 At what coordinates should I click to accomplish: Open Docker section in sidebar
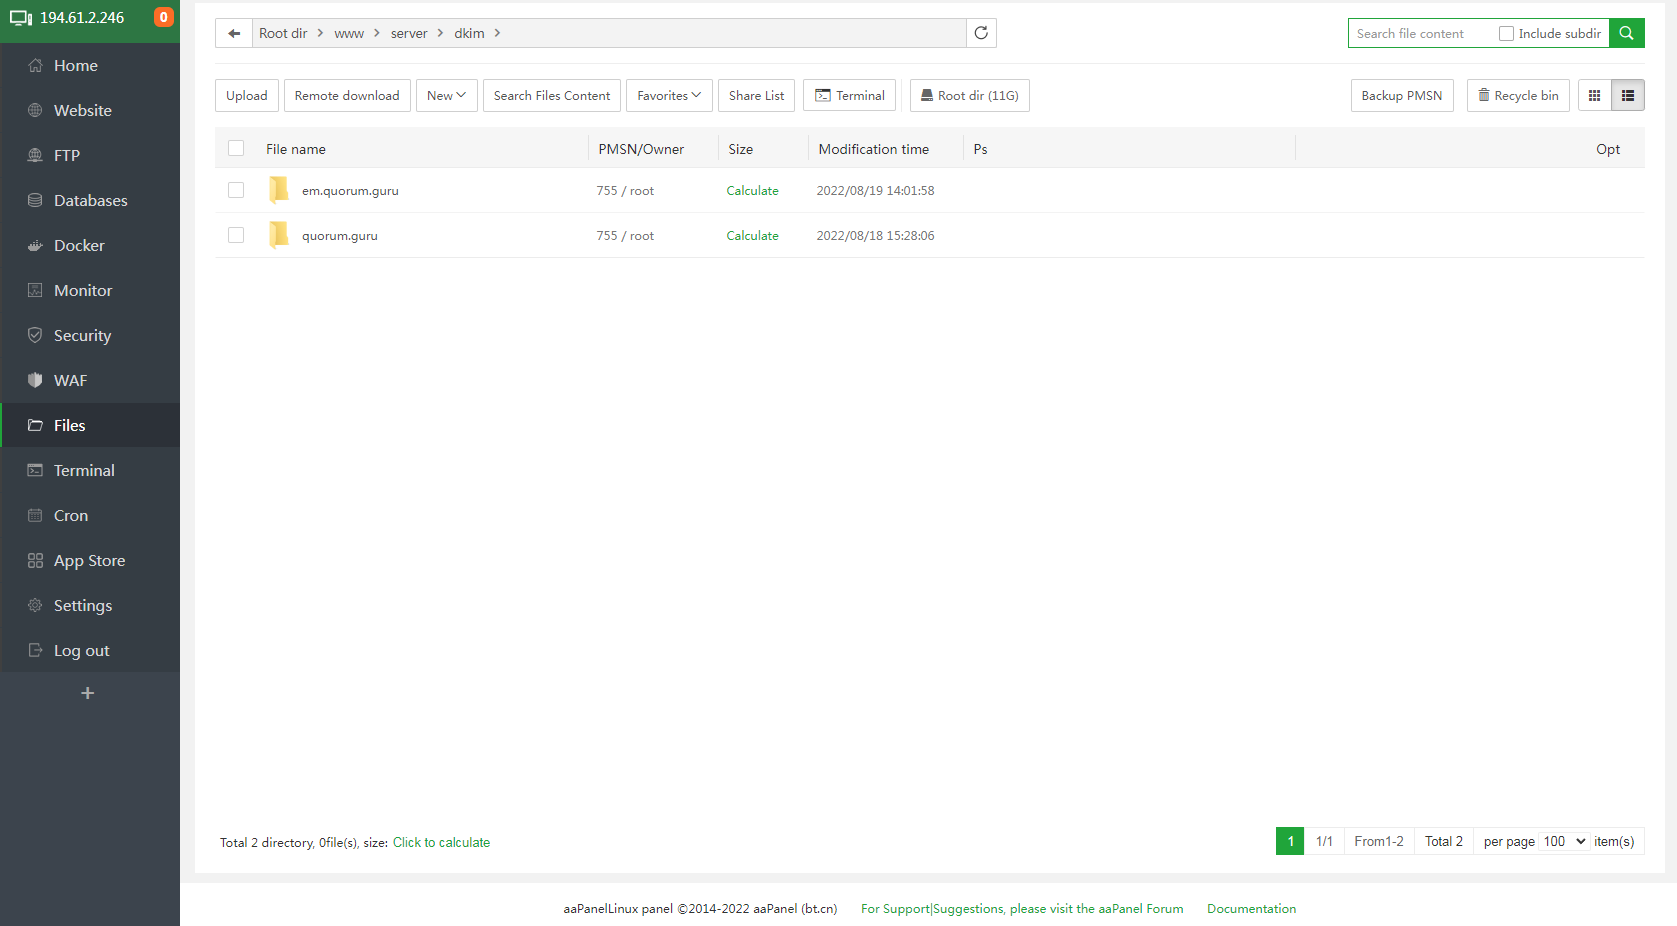[x=90, y=245]
